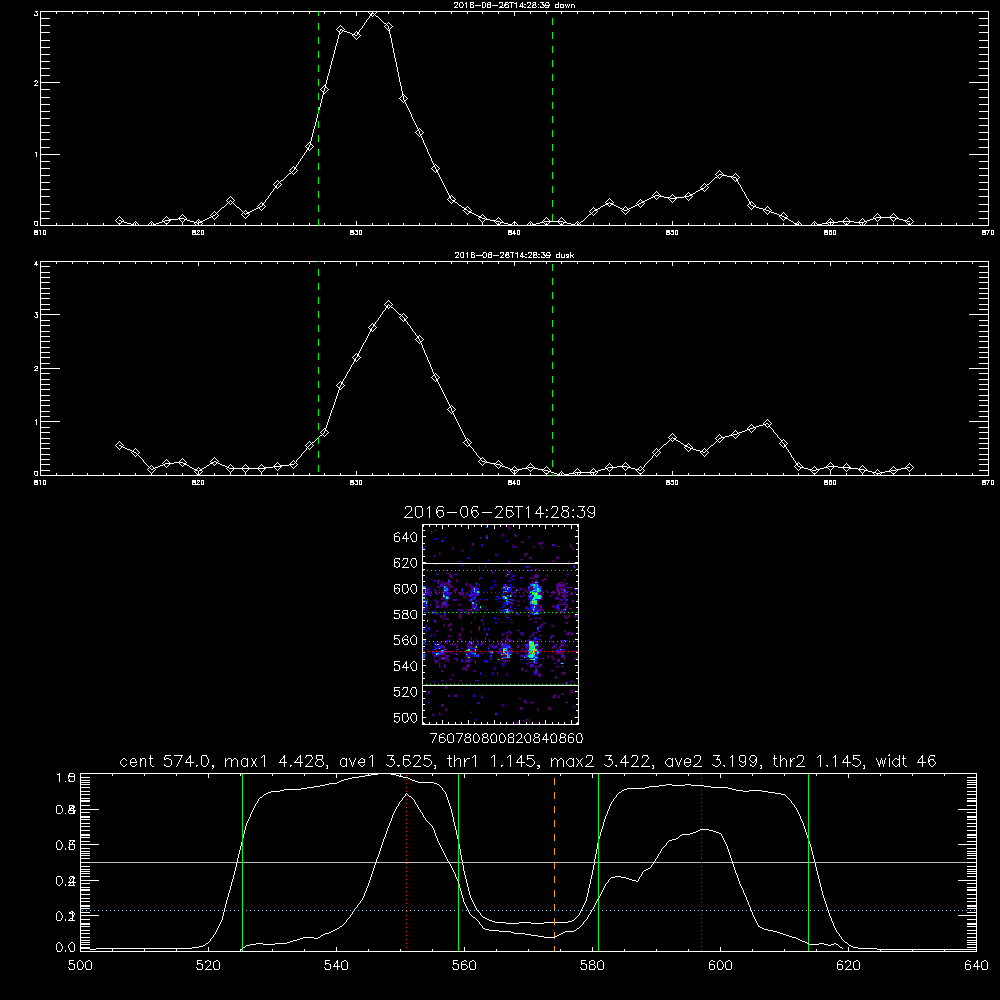Image resolution: width=1000 pixels, height=1000 pixels.
Task: Click the bottom plot y-axis label 0.0
Action: point(66,947)
